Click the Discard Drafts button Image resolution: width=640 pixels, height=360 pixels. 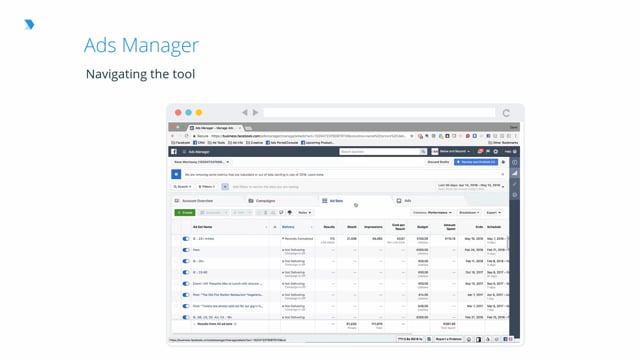pyautogui.click(x=438, y=162)
